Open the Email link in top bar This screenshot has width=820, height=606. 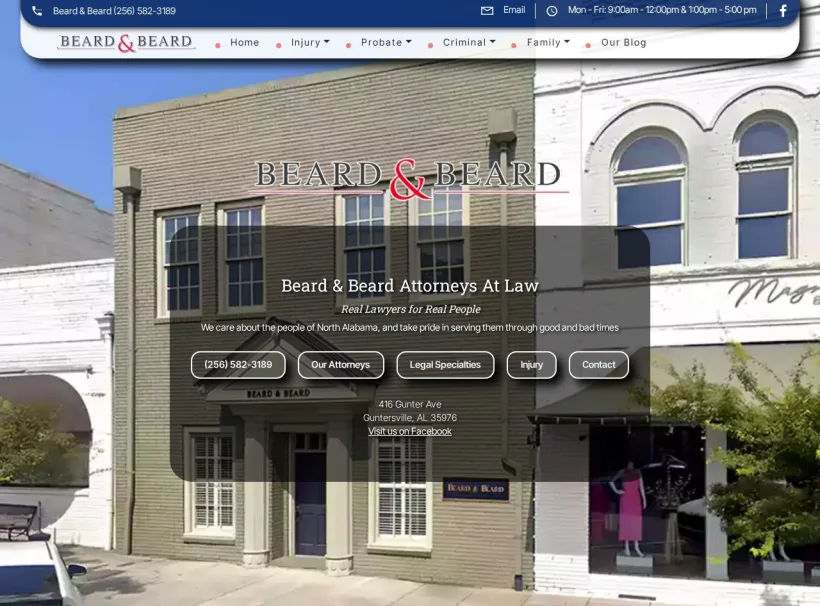point(514,10)
